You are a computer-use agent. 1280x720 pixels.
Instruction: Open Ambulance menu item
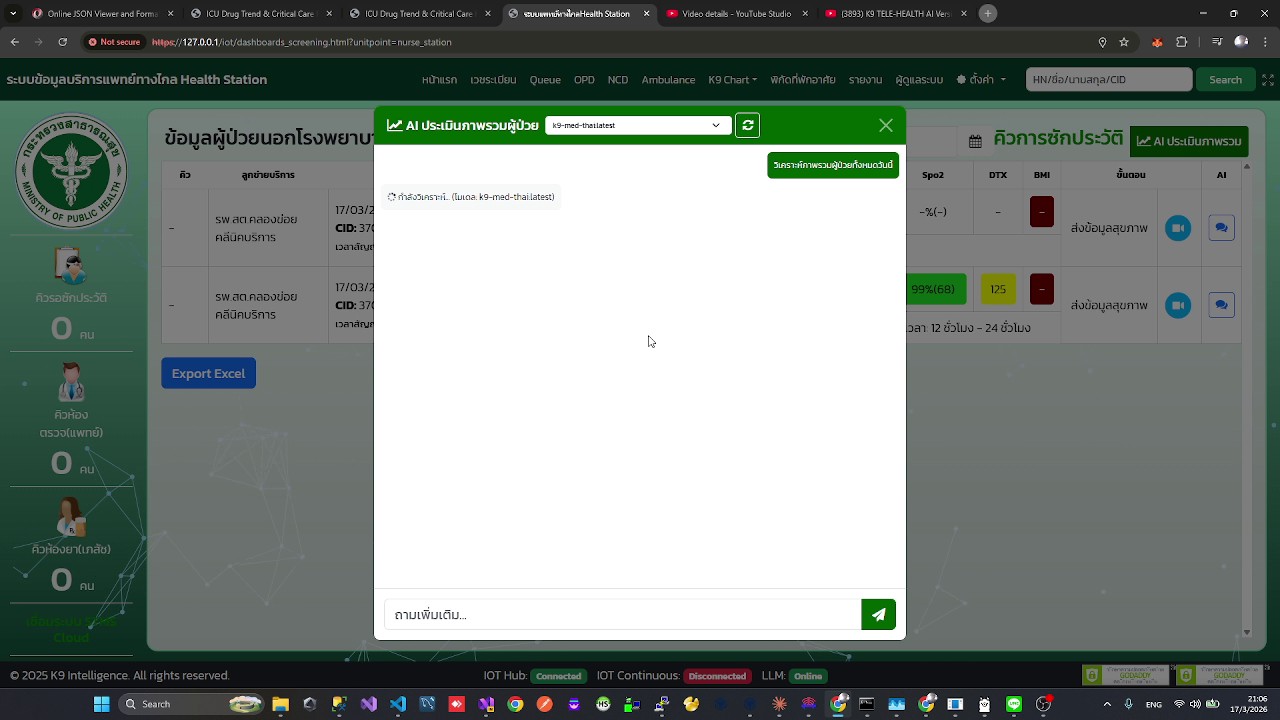pos(668,80)
